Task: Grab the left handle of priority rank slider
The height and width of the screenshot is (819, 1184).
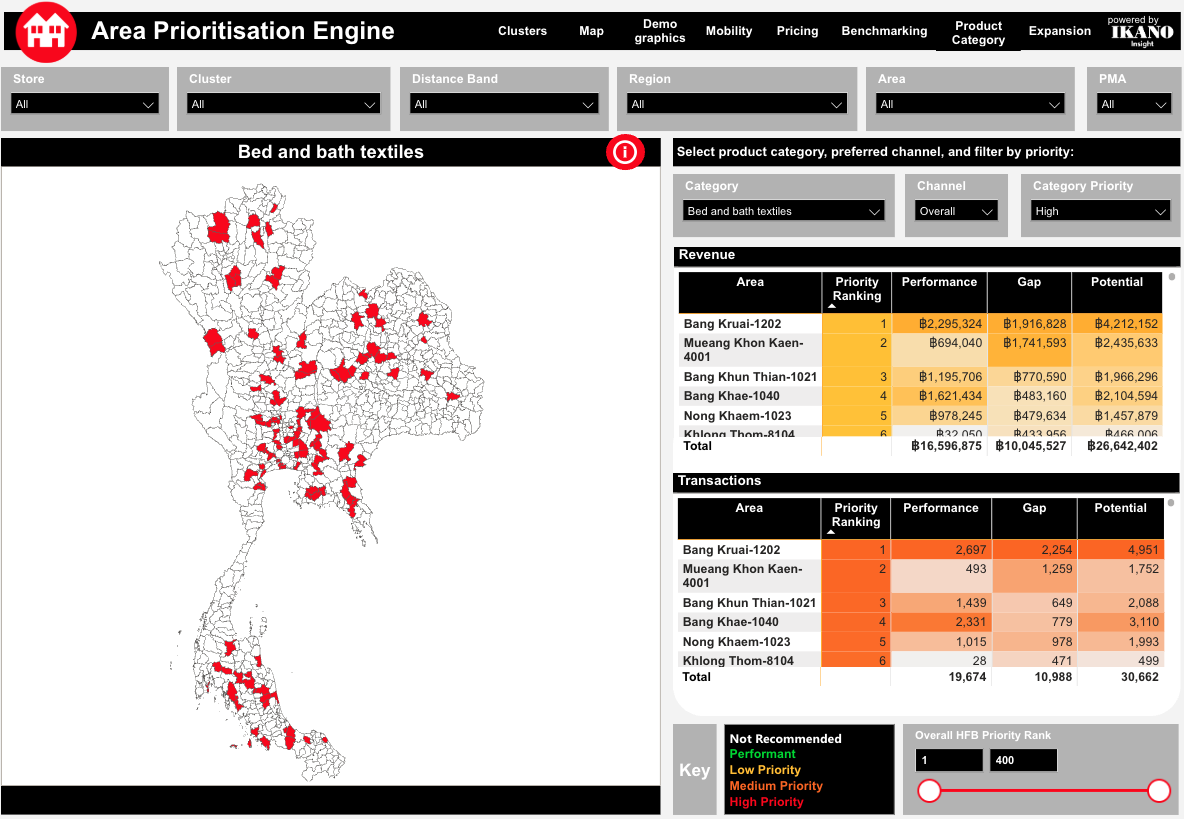Action: (x=929, y=791)
